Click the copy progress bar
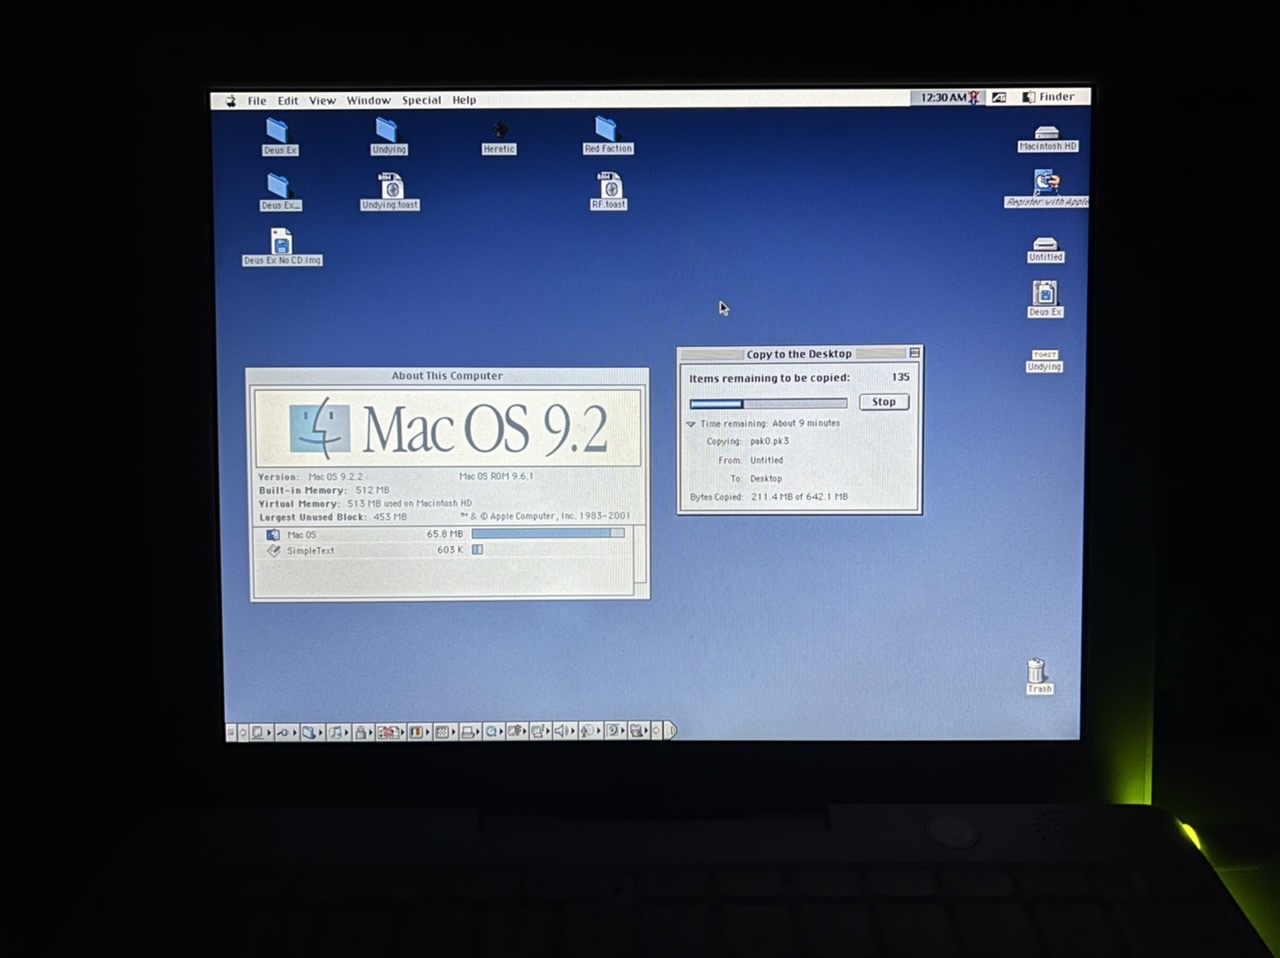 768,402
